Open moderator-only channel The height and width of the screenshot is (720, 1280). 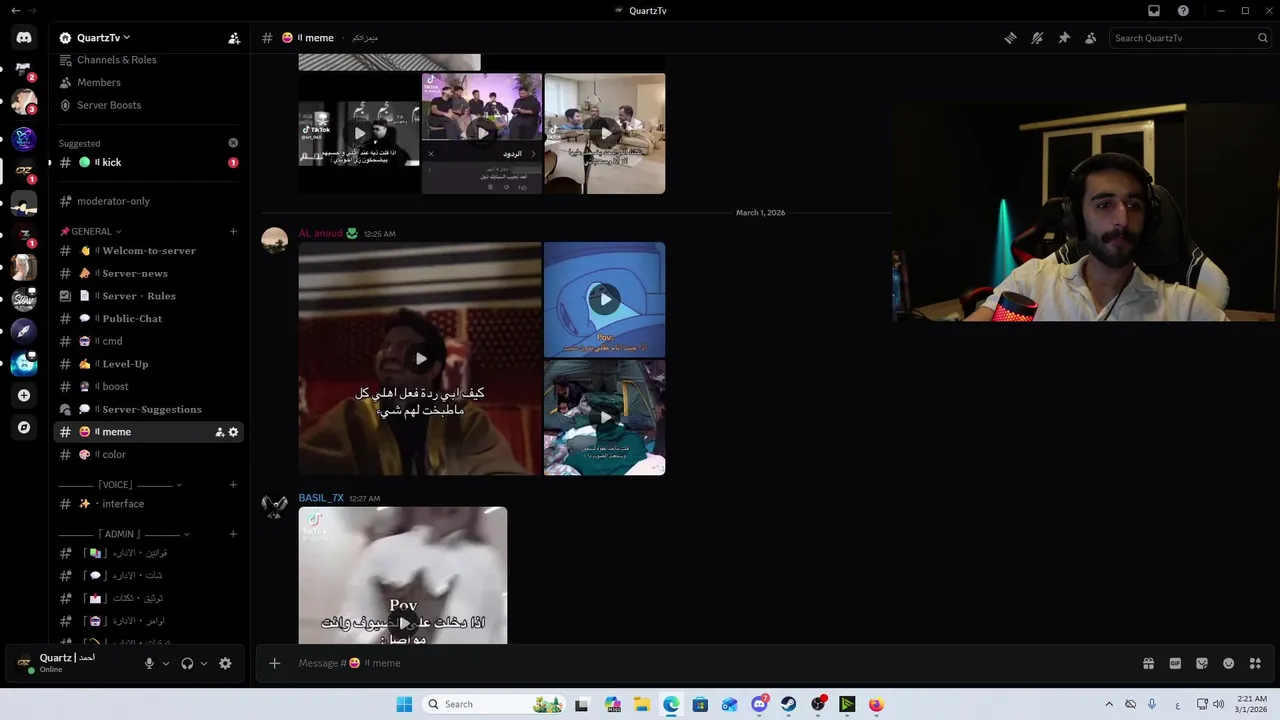click(148, 201)
